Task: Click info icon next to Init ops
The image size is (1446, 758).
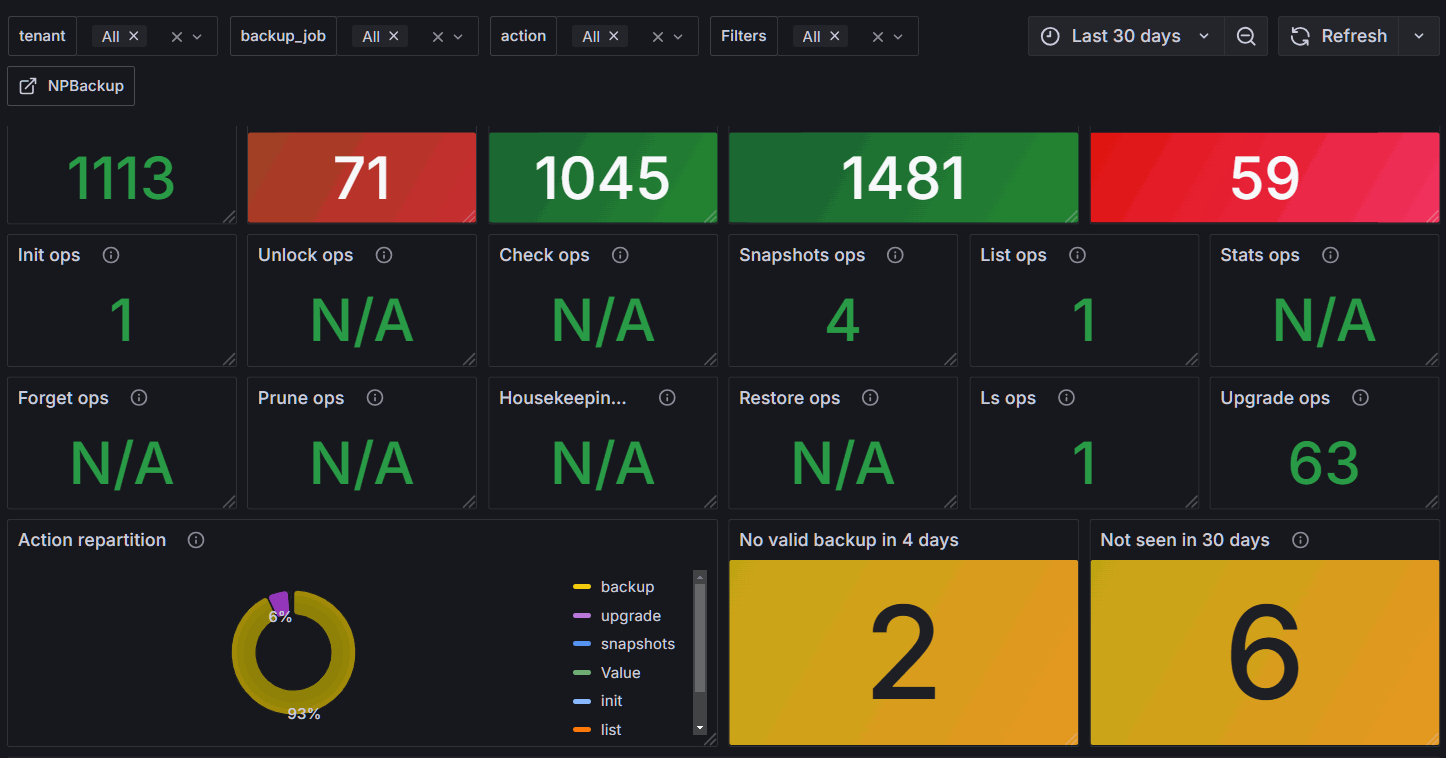Action: click(111, 255)
